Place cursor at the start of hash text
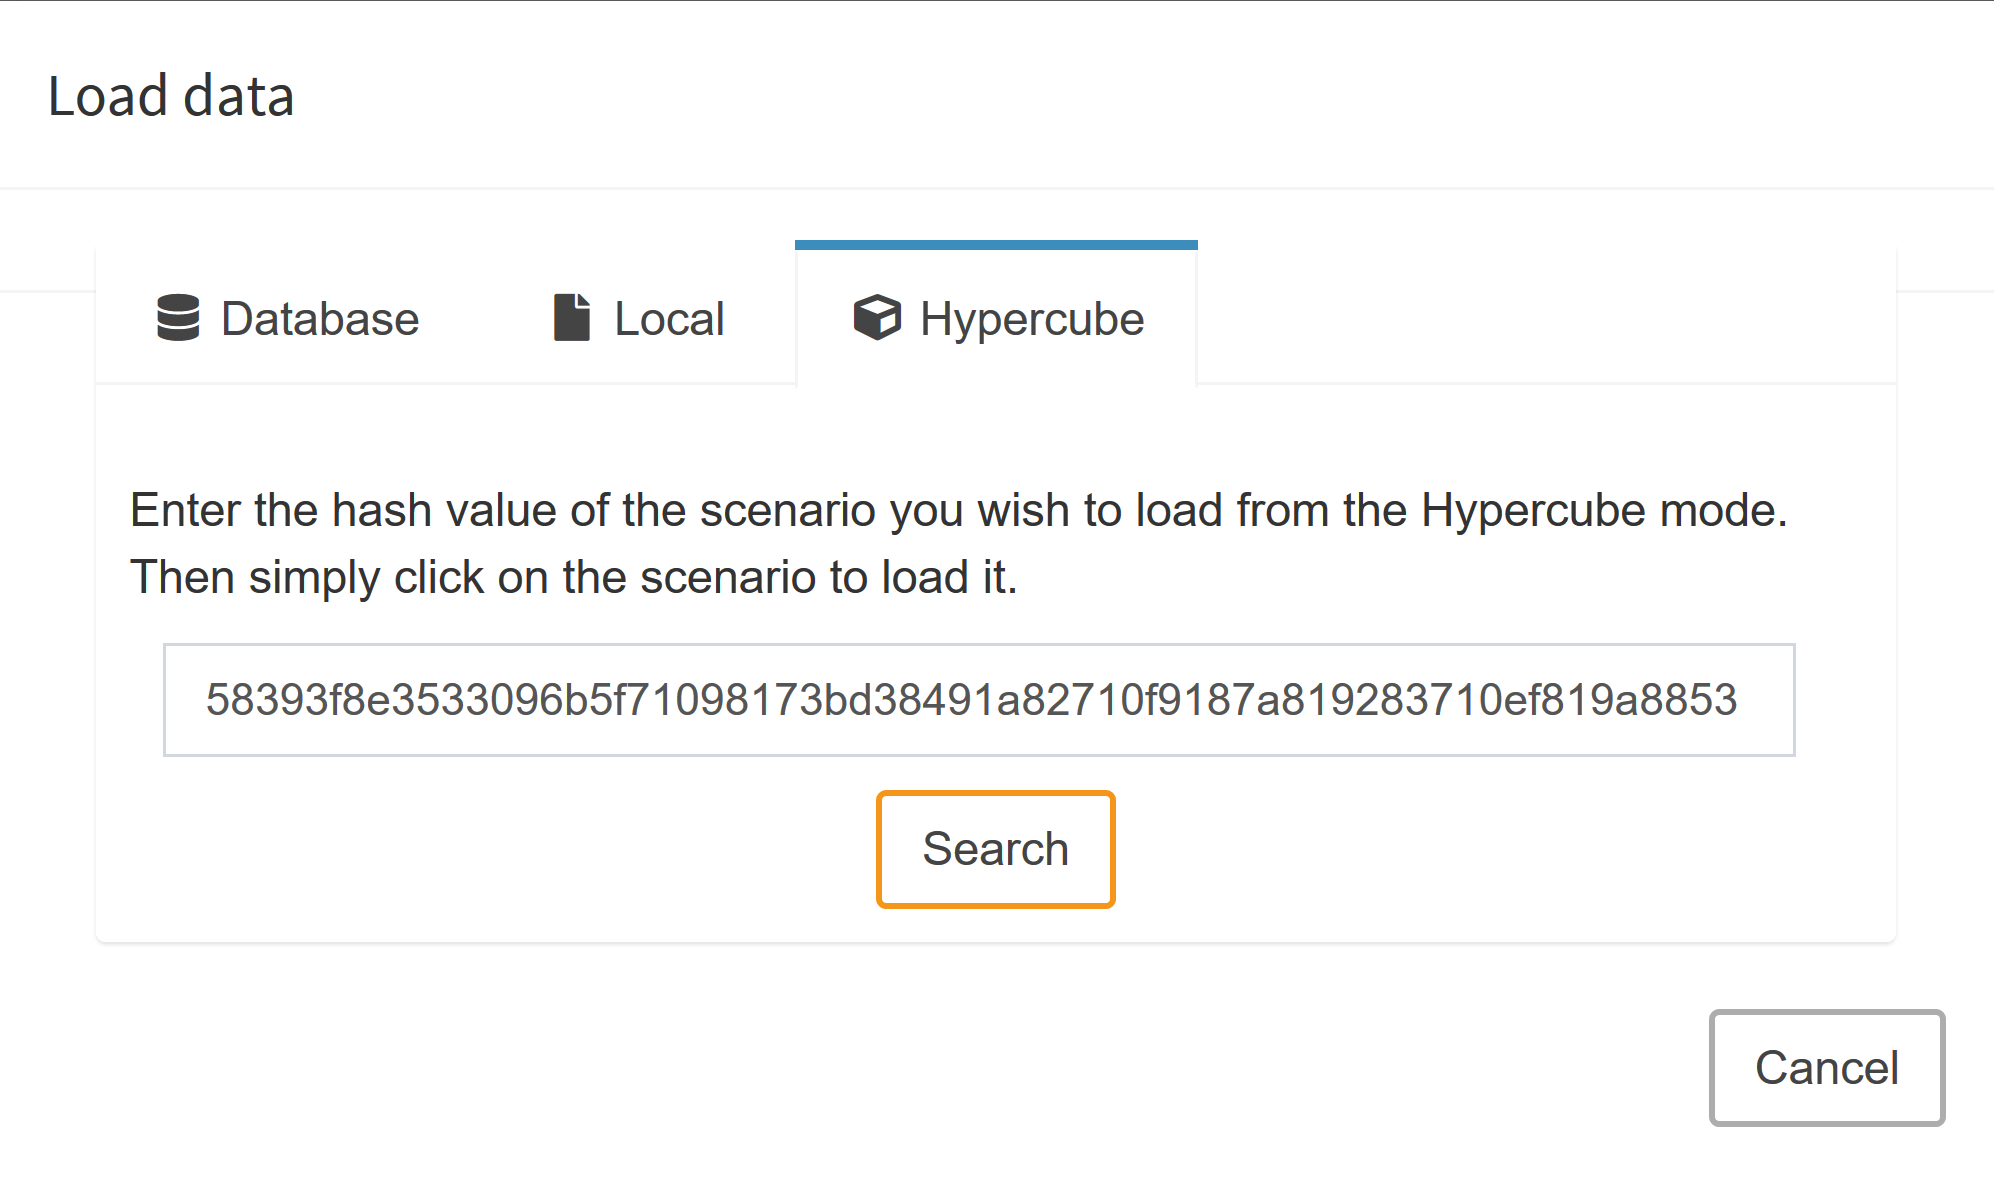 [207, 700]
